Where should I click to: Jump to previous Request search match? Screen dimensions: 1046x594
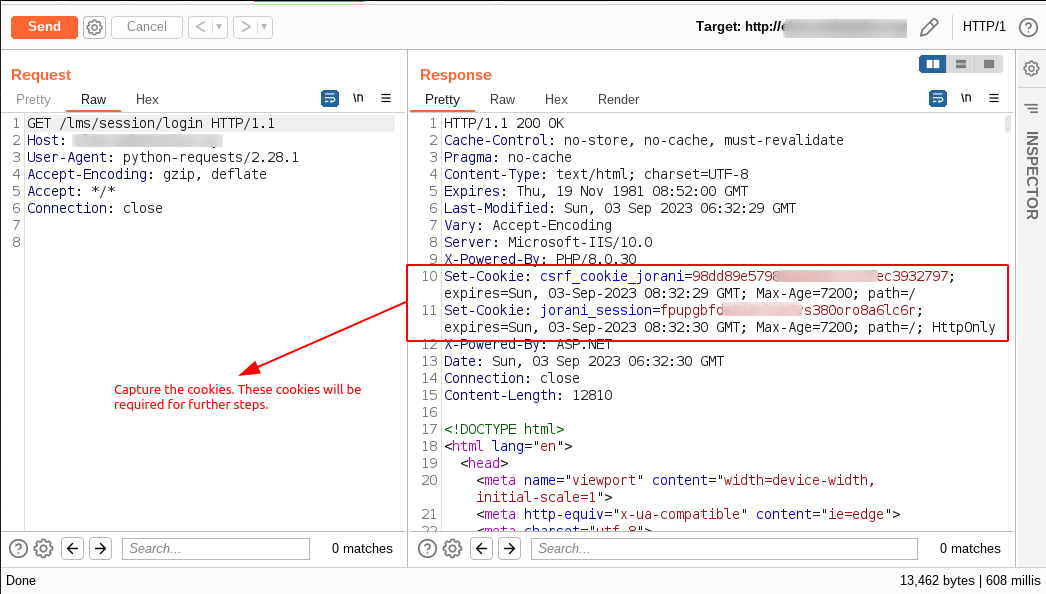pos(73,549)
